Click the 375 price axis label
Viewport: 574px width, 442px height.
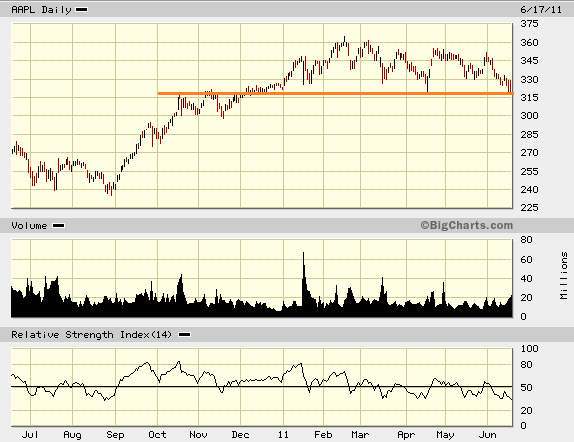[x=529, y=24]
